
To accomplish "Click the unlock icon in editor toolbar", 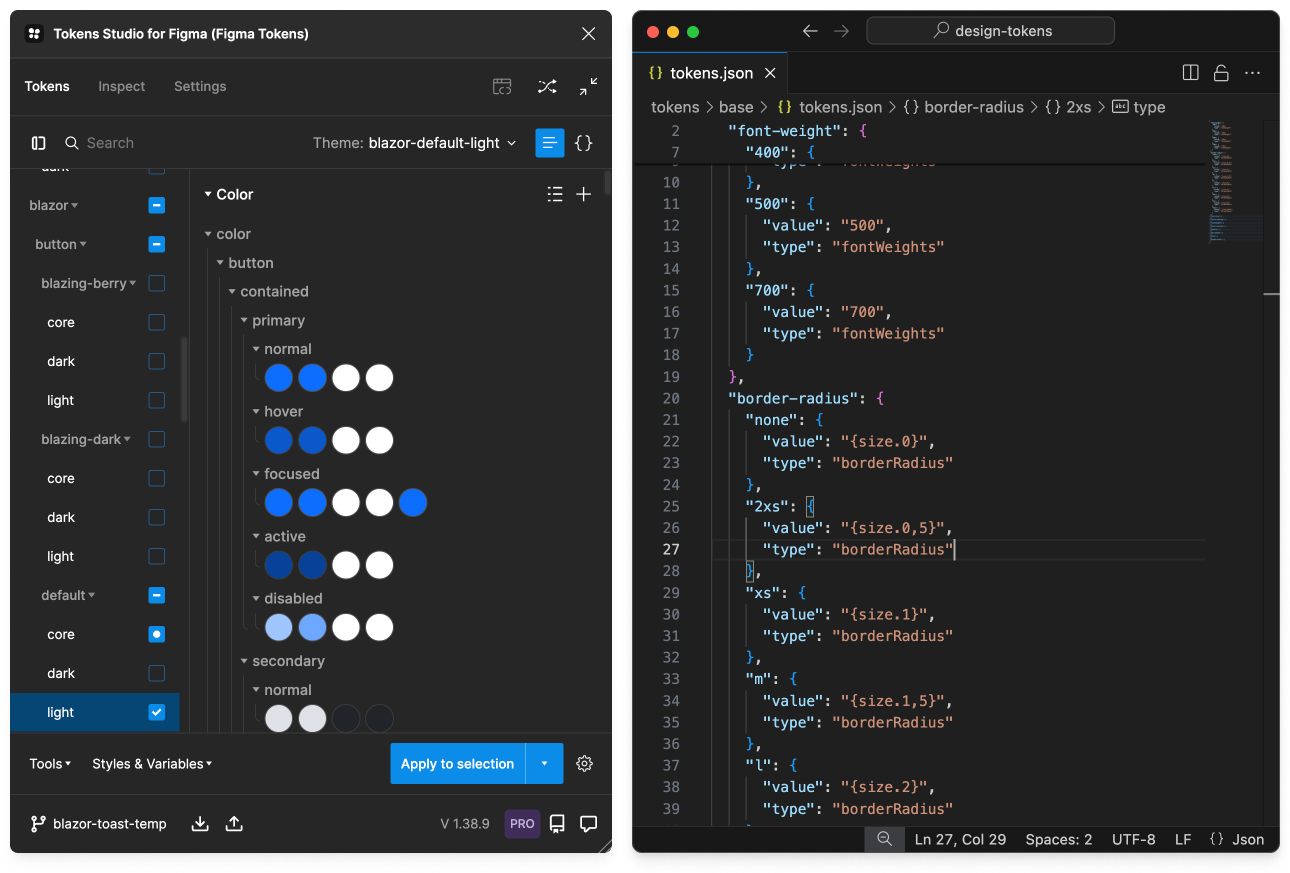I will pos(1221,73).
